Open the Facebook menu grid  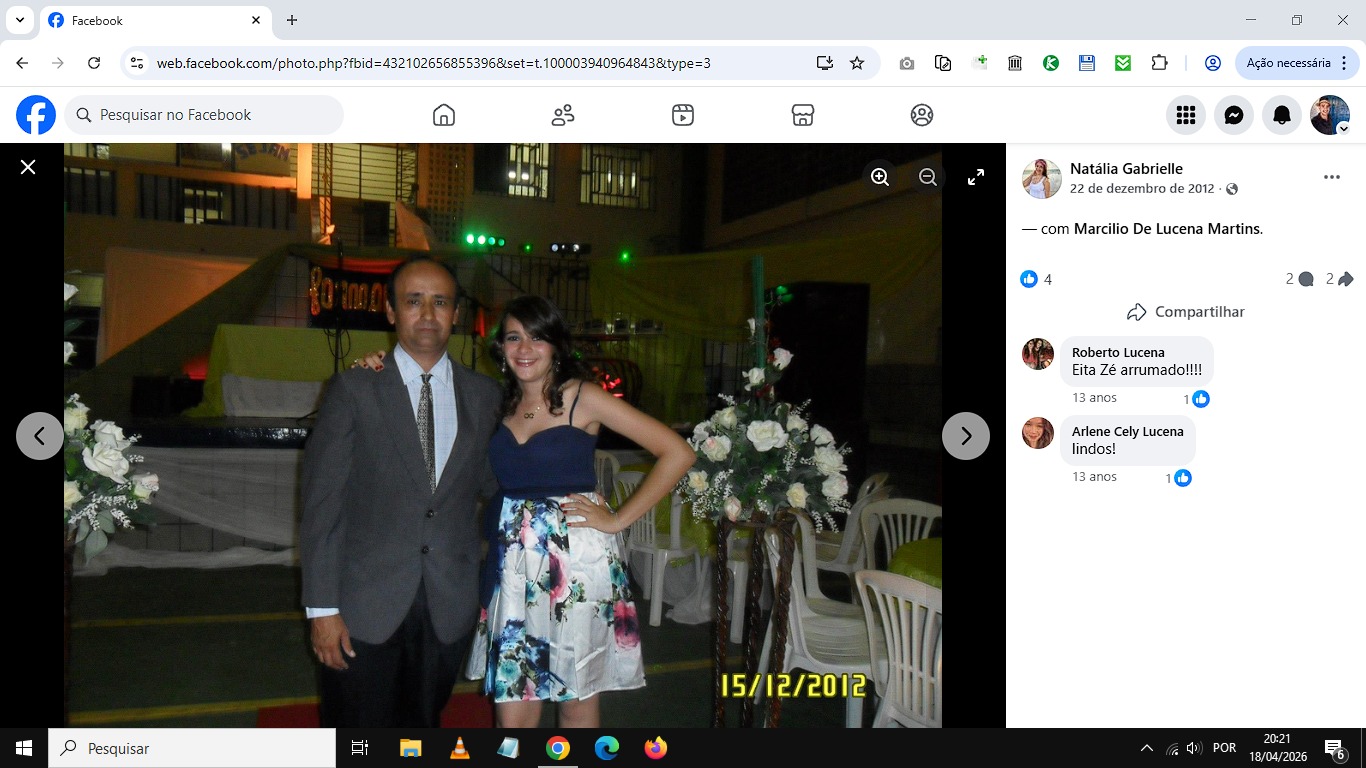point(1186,116)
